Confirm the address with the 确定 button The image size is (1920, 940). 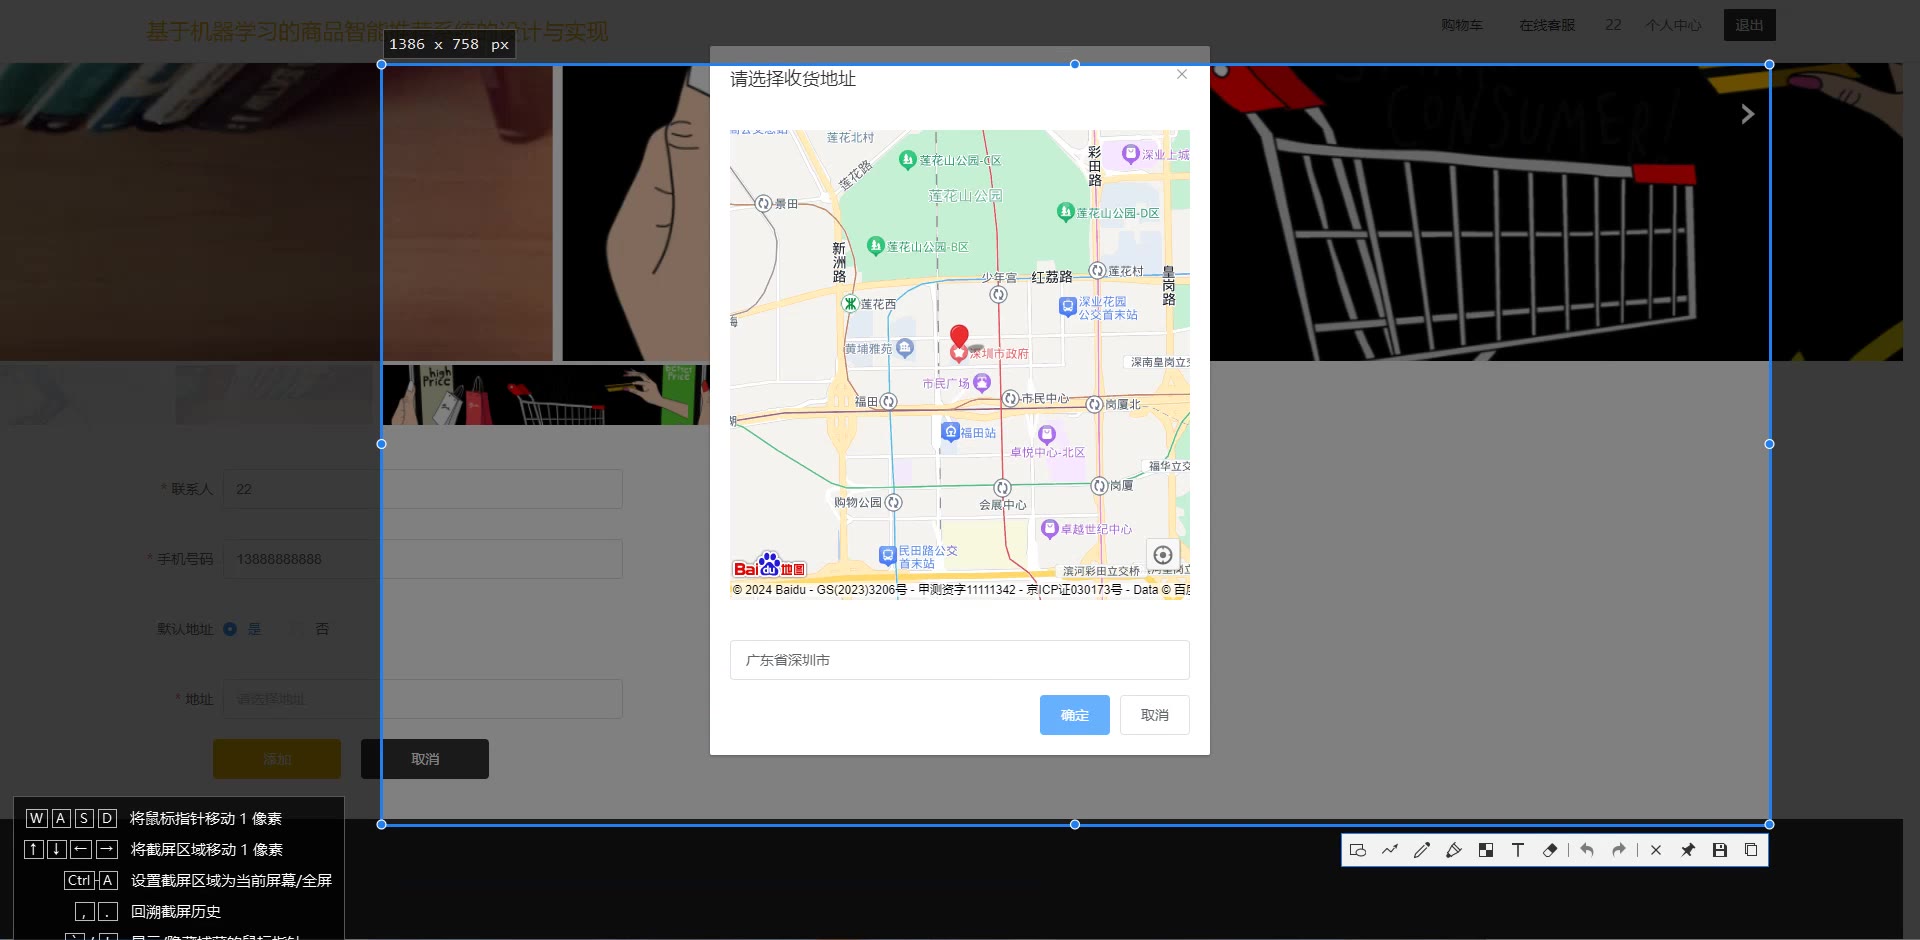pos(1075,715)
